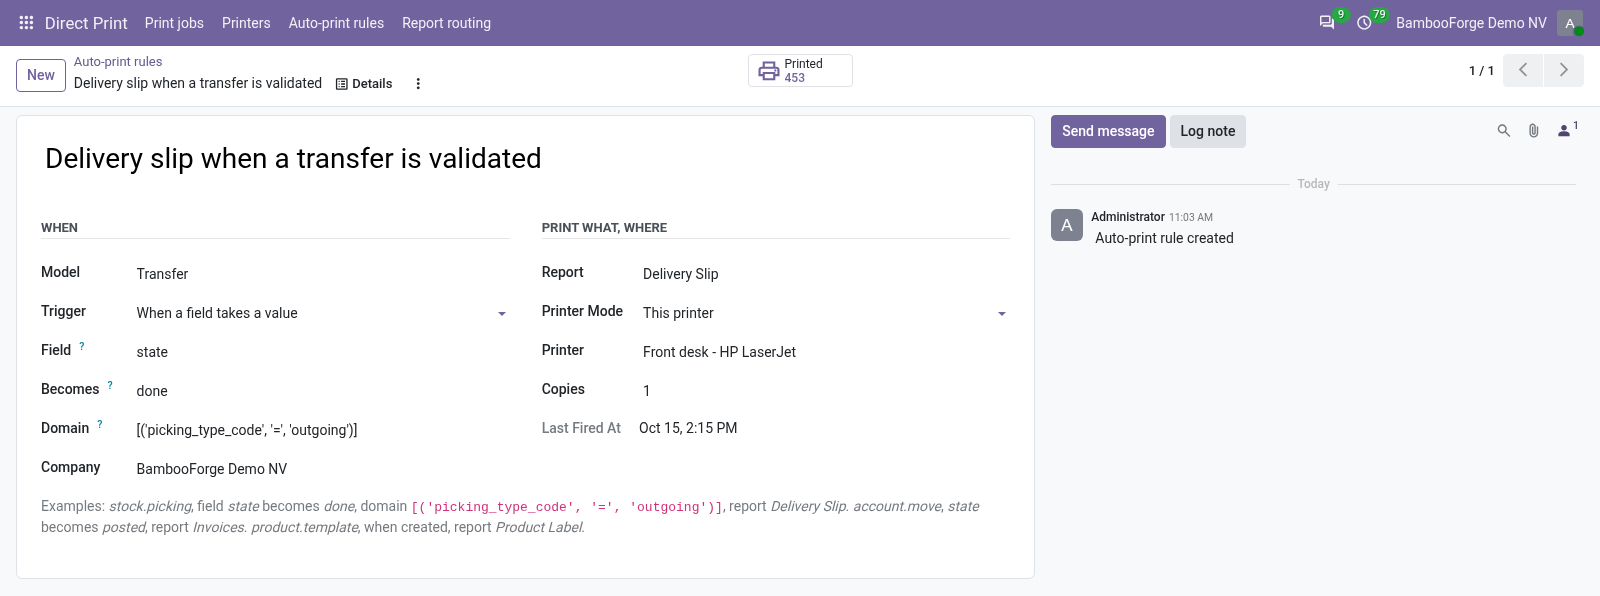
Task: Click the Field input containing state
Action: (x=323, y=352)
